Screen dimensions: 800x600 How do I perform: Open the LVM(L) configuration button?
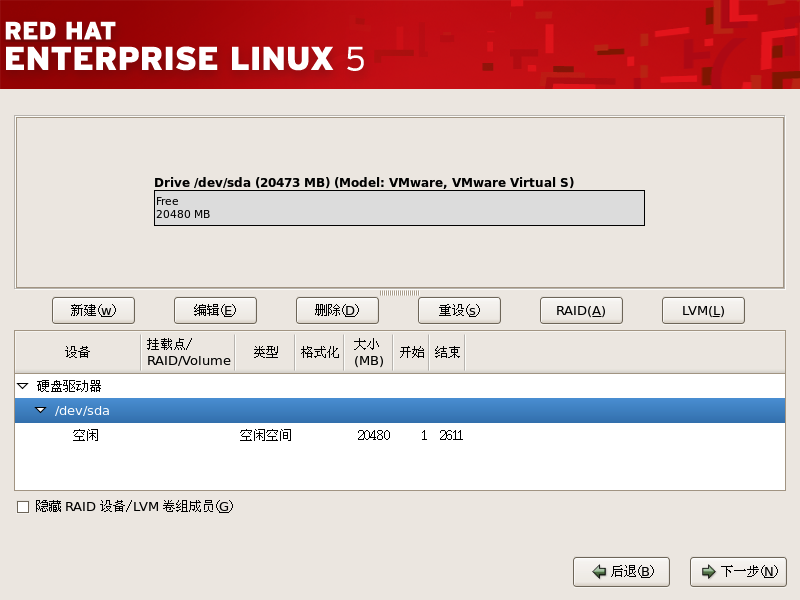[703, 311]
